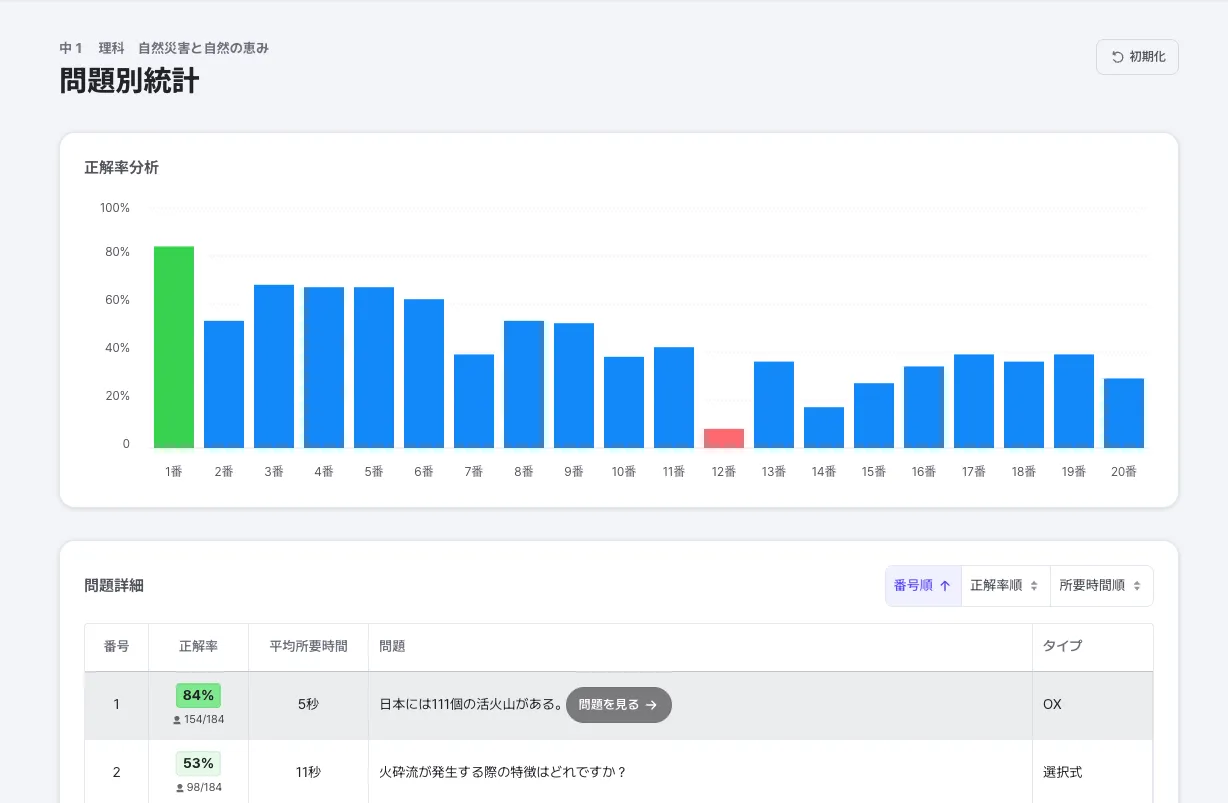Click the 正解率 column header
This screenshot has width=1228, height=803.
point(198,647)
